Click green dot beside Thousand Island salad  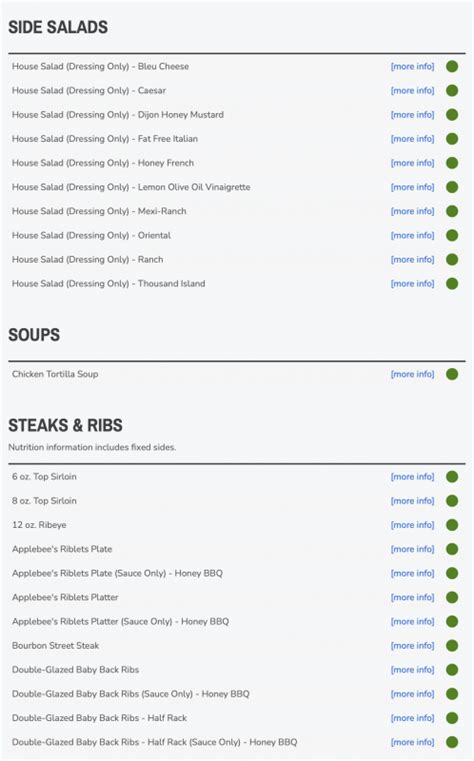452,284
